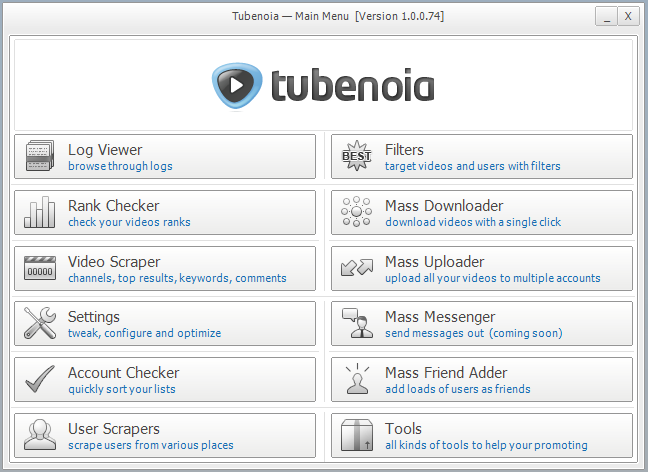Open Filters by its title
The image size is (648, 472).
point(404,150)
